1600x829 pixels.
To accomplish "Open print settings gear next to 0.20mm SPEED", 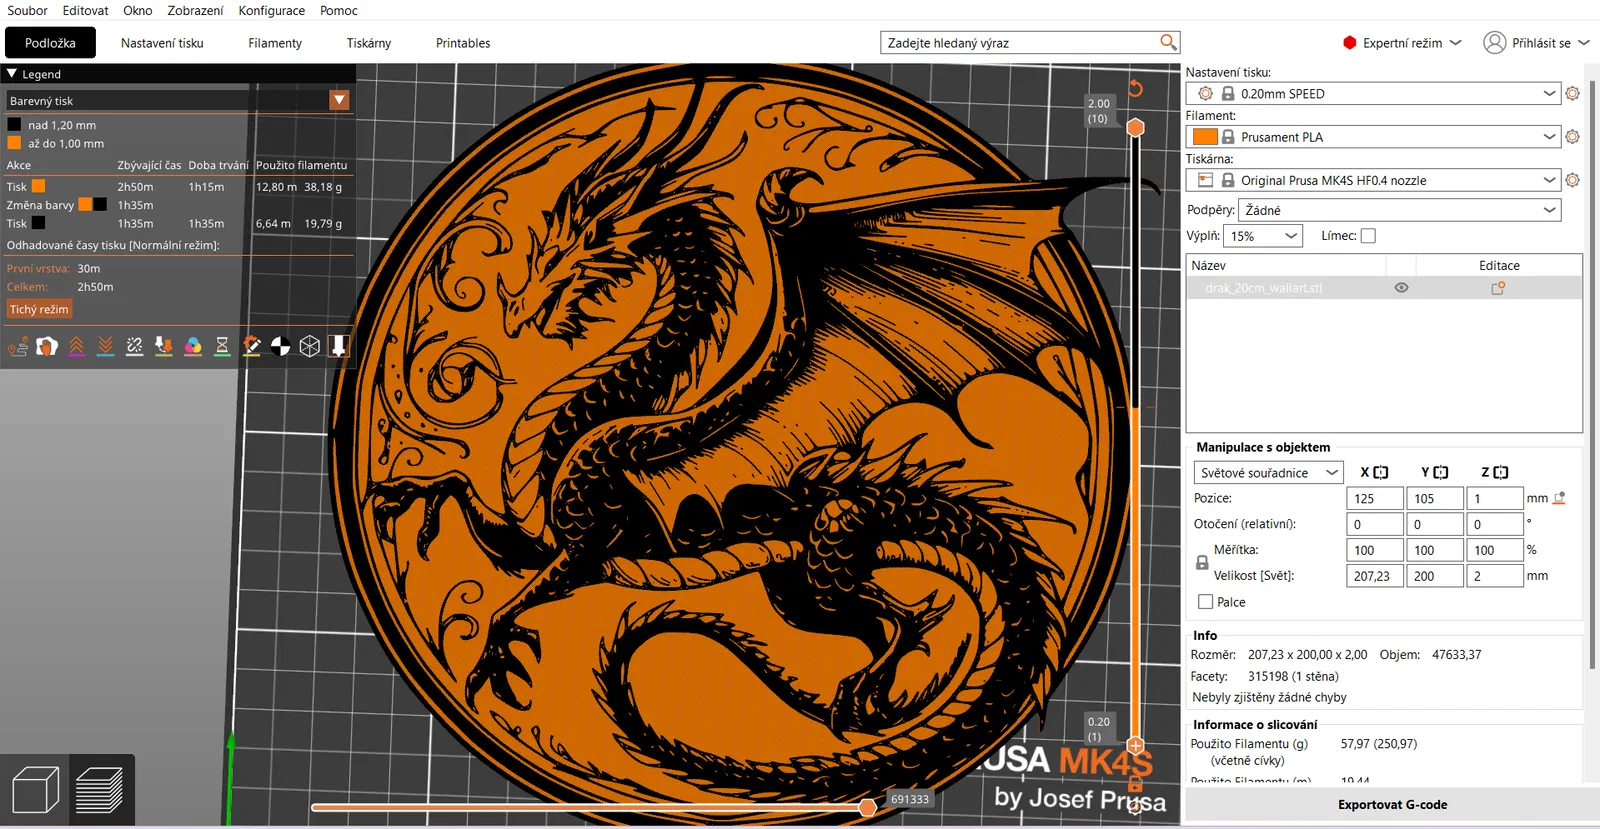I will click(x=1572, y=93).
